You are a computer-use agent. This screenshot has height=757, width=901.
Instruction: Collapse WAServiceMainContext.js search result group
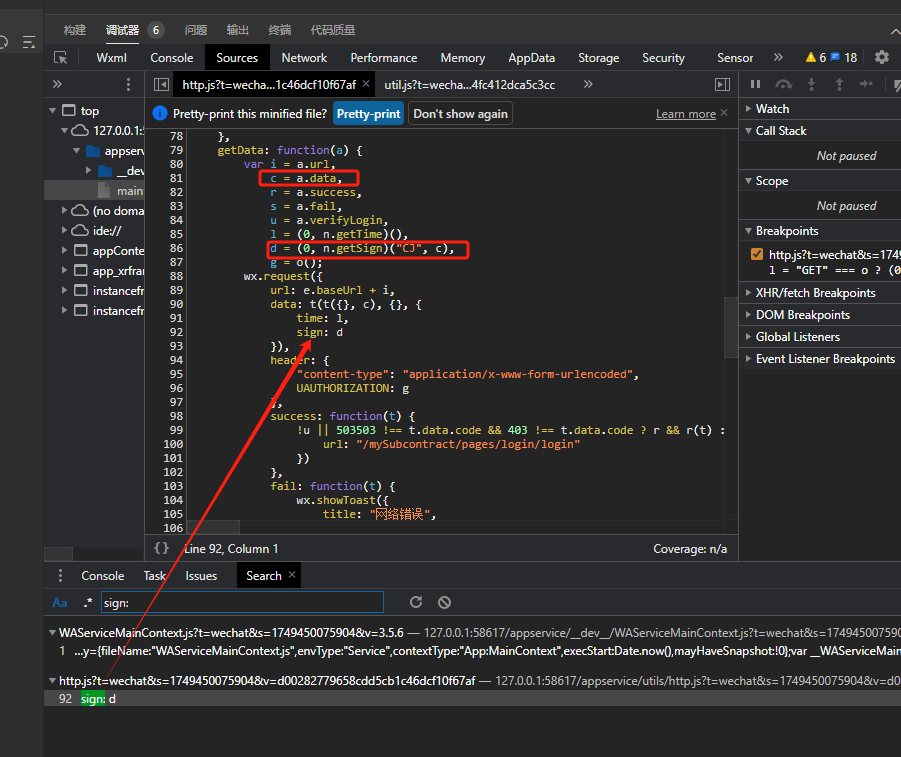point(52,632)
